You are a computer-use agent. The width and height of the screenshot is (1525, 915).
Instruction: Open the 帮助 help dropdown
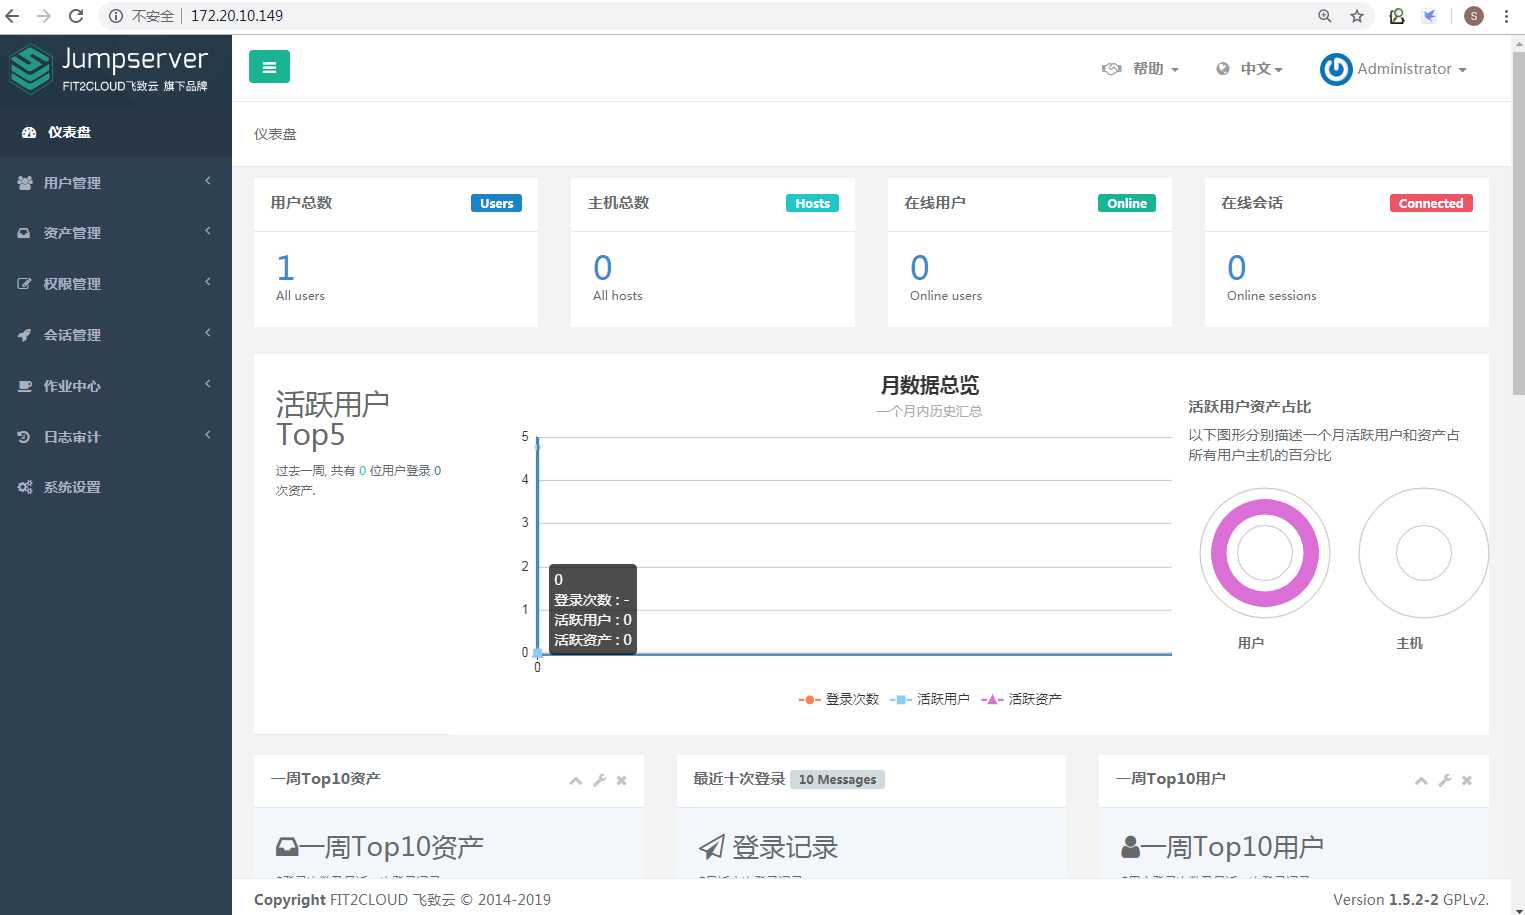1140,69
